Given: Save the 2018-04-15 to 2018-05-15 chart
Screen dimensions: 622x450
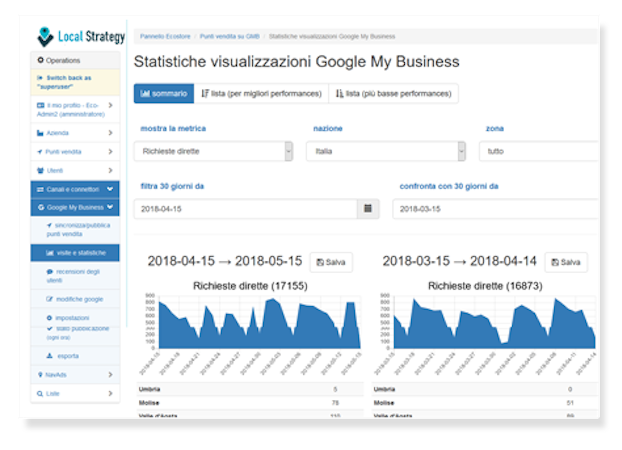Looking at the screenshot, I should tap(331, 262).
